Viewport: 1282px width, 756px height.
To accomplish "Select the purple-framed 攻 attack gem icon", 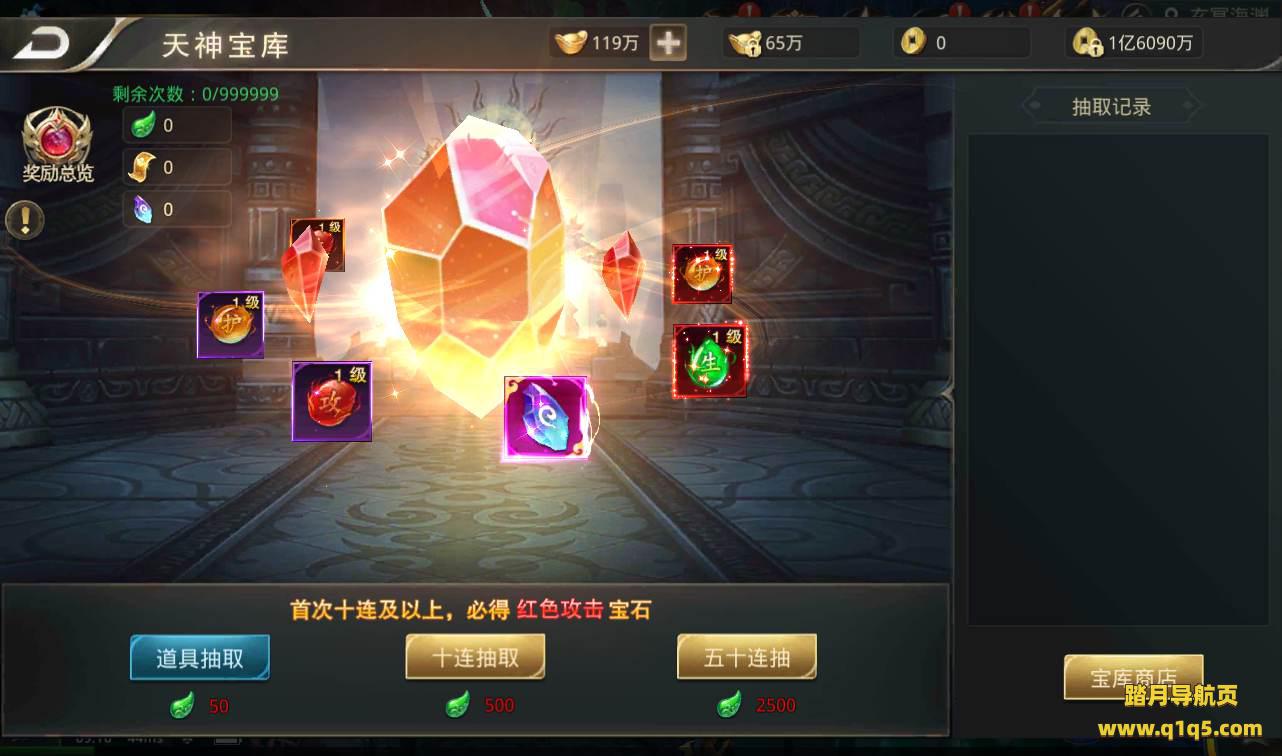I will point(332,401).
